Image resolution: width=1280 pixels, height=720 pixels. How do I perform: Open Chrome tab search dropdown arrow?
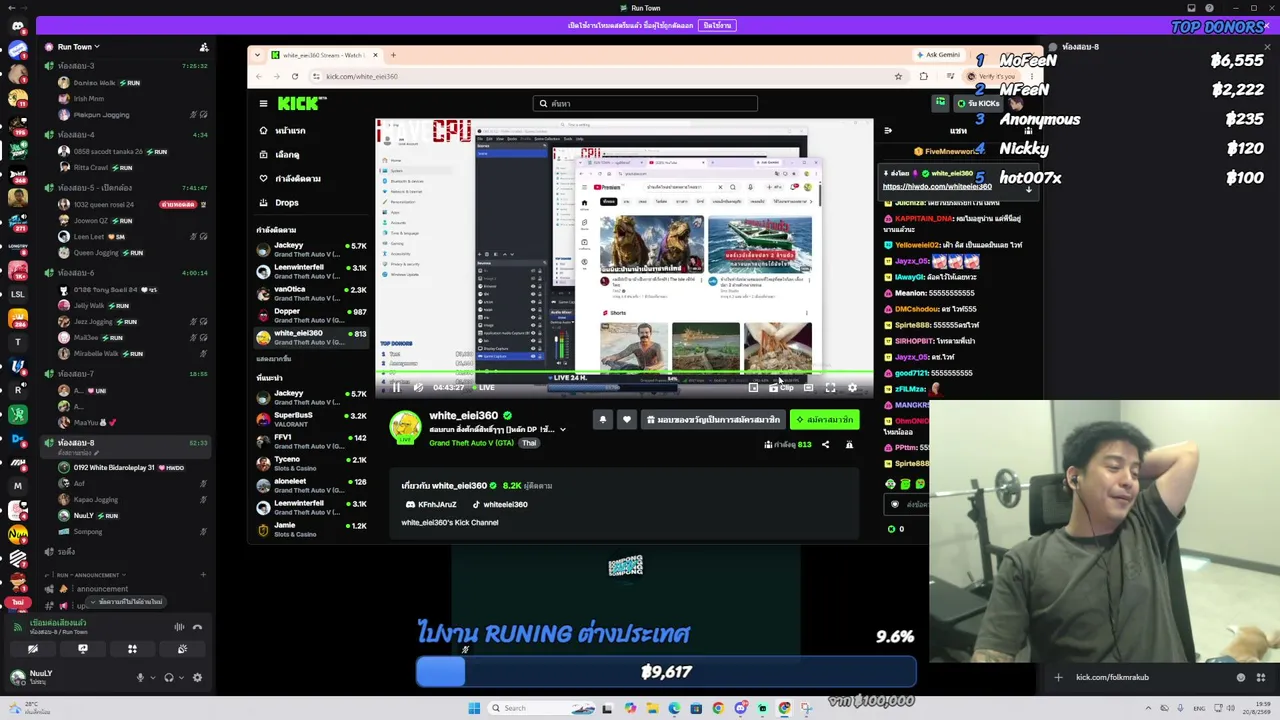pos(259,55)
